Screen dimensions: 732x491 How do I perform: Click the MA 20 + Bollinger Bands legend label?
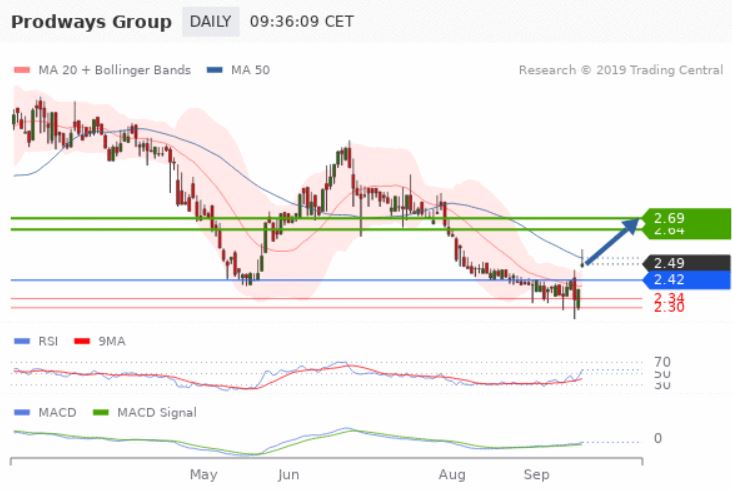tap(114, 70)
